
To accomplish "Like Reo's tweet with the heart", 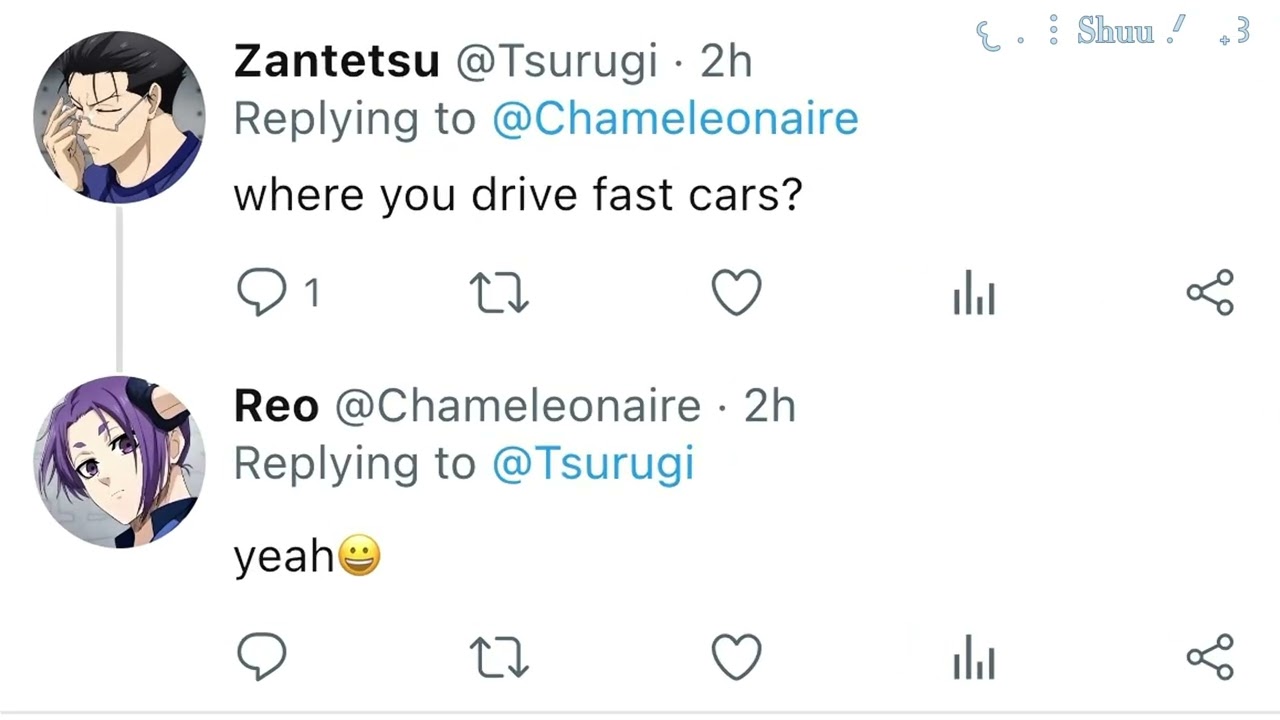I will [736, 658].
